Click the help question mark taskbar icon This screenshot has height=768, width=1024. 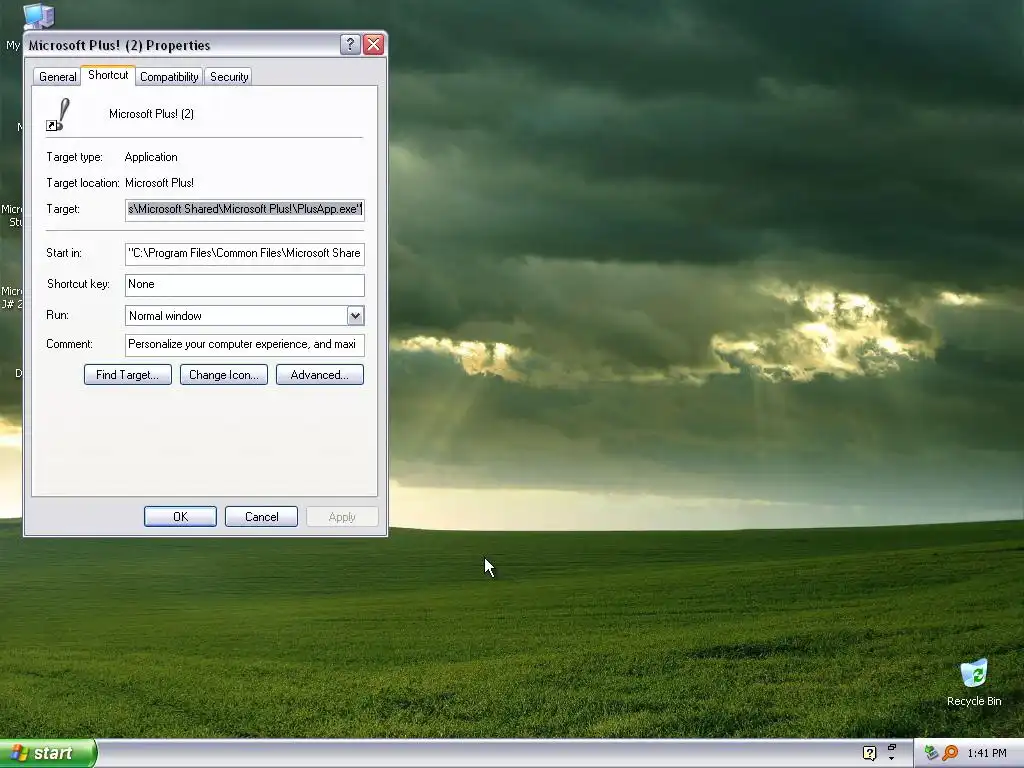click(869, 753)
